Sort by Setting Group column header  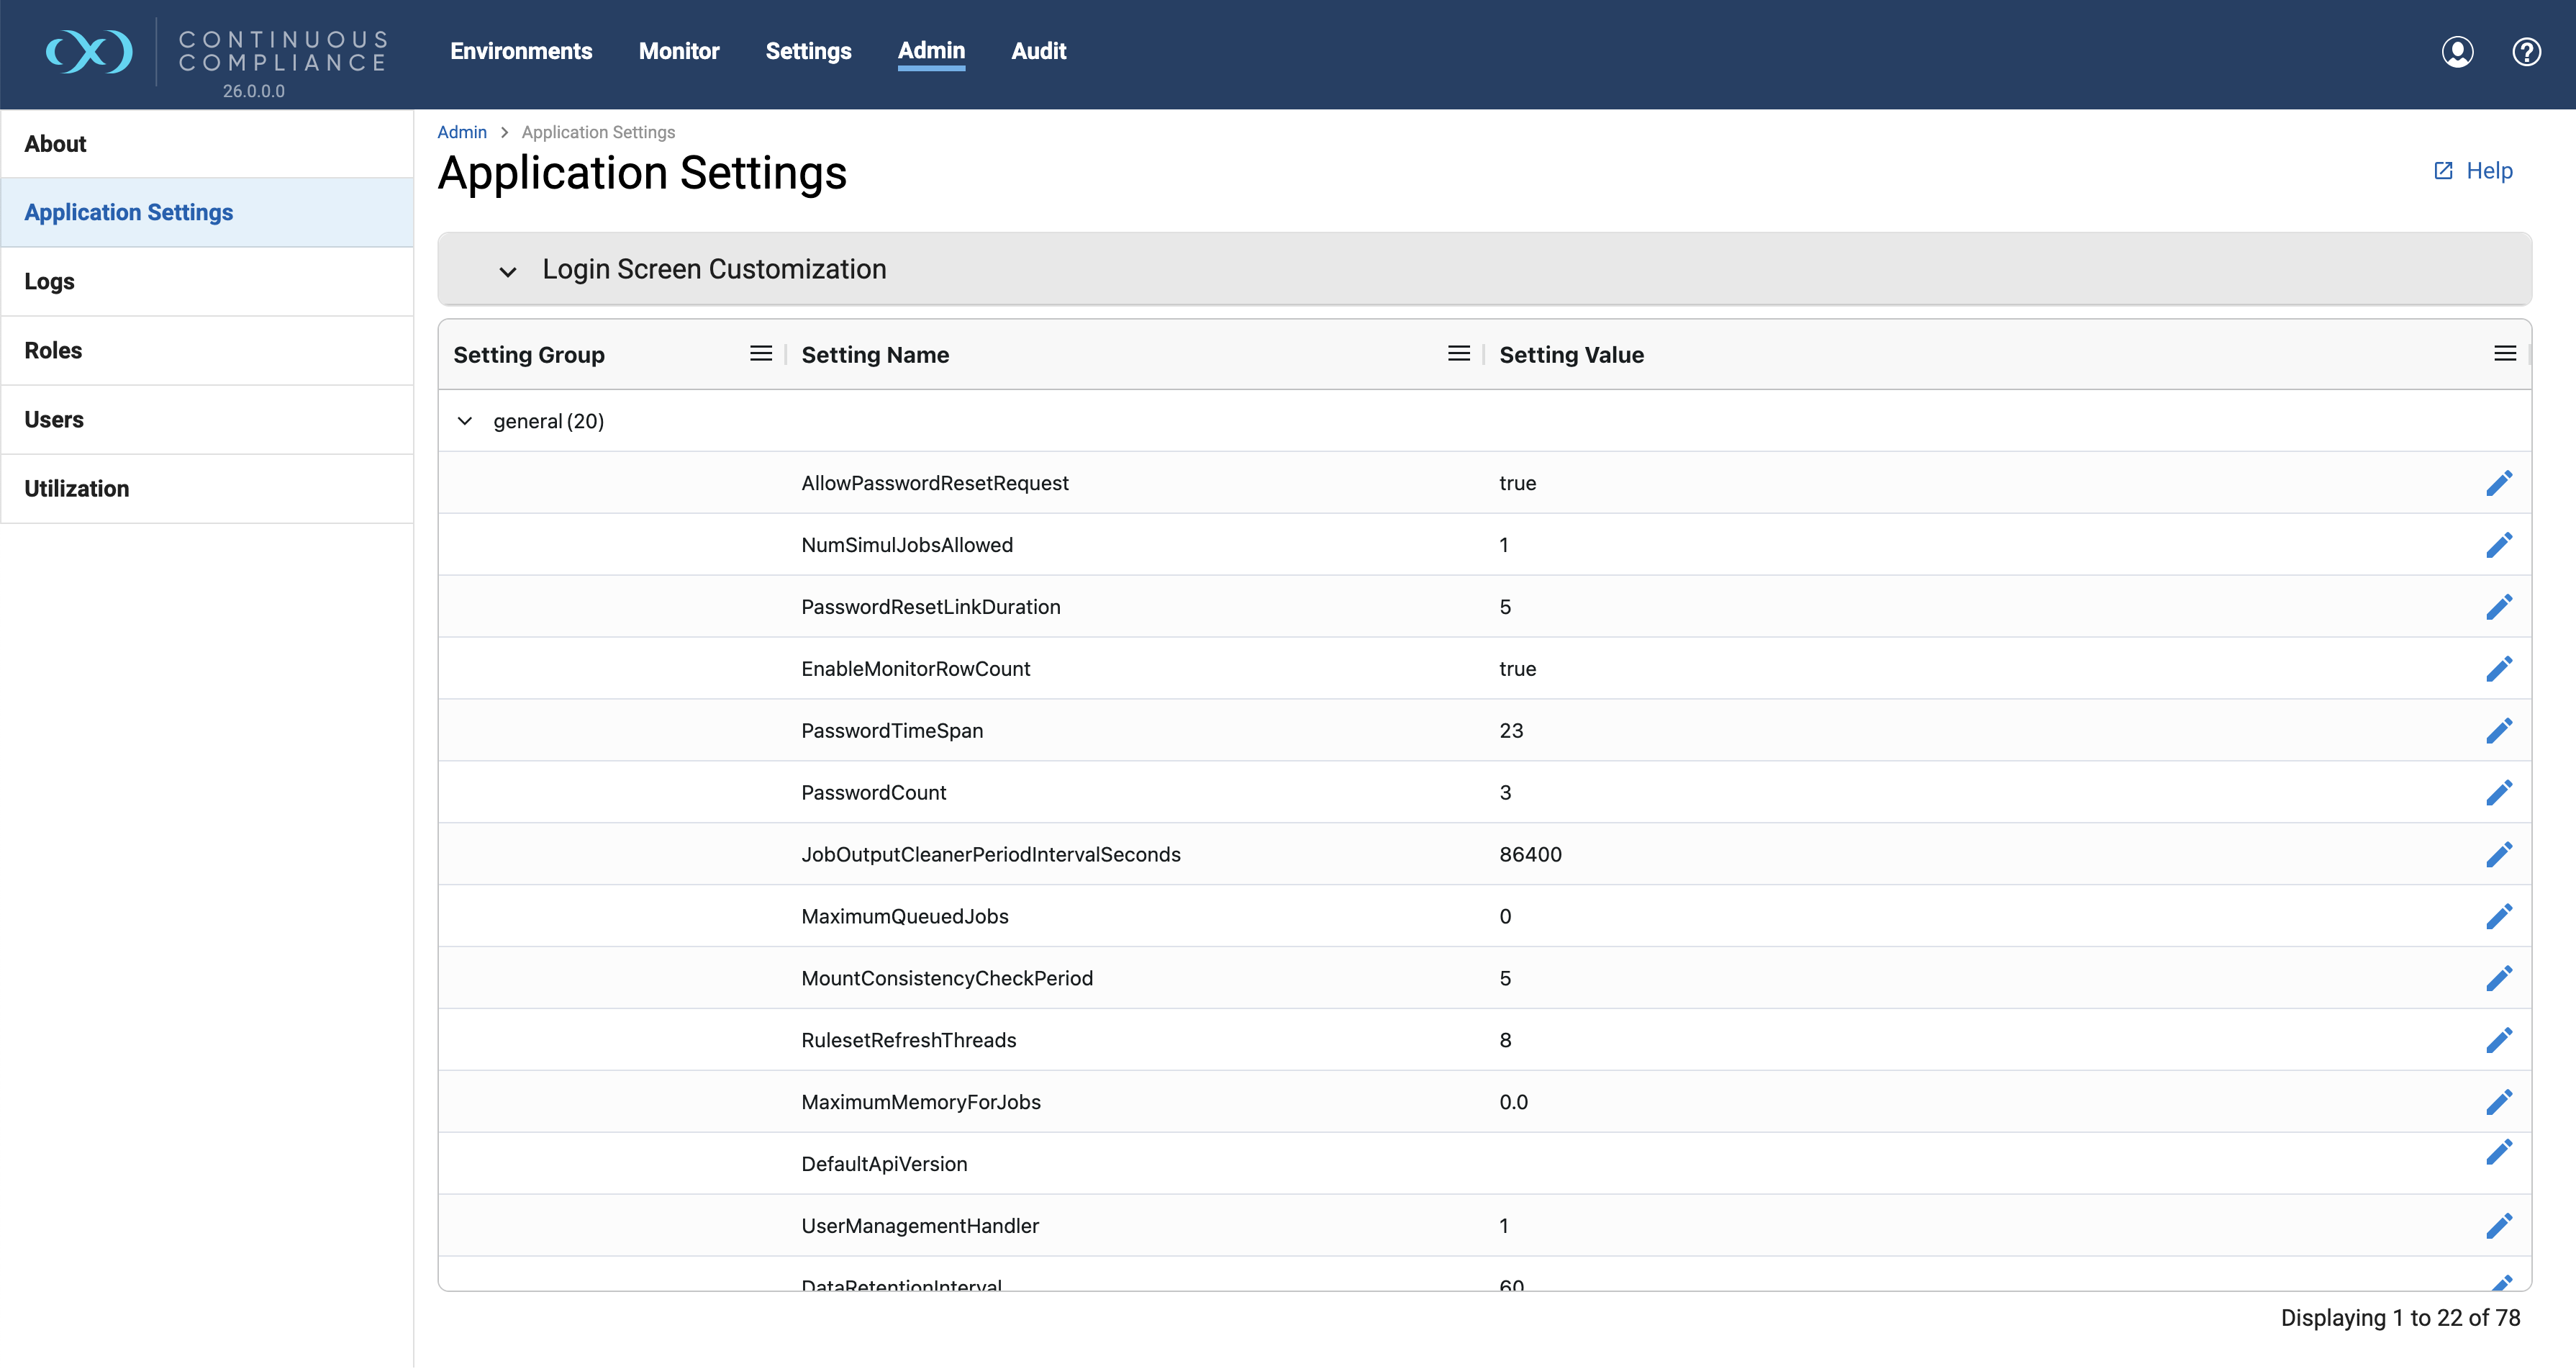coord(529,355)
